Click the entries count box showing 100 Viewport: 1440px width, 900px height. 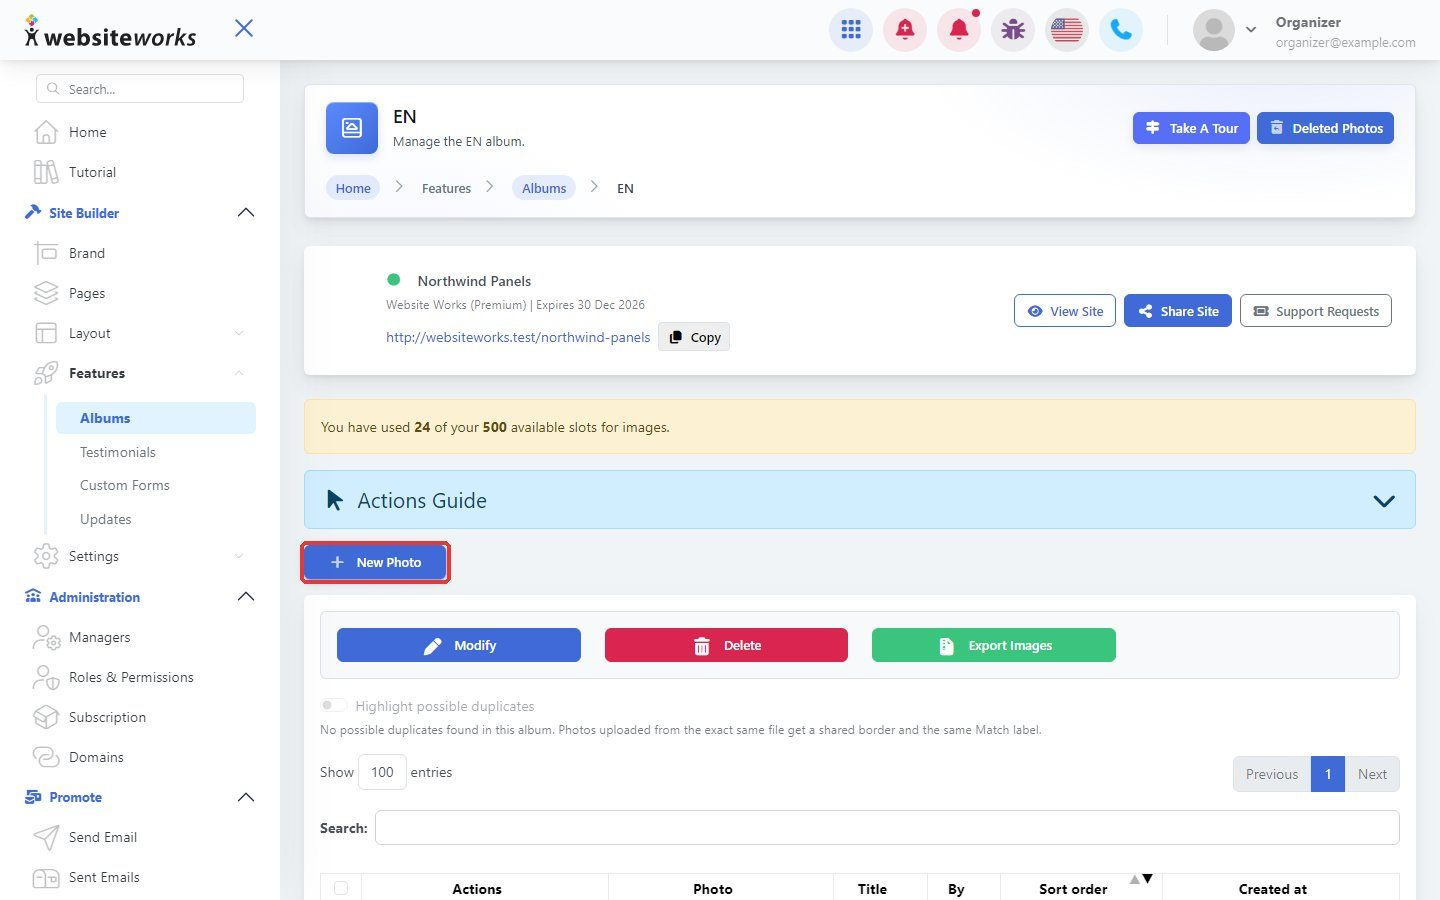tap(382, 772)
